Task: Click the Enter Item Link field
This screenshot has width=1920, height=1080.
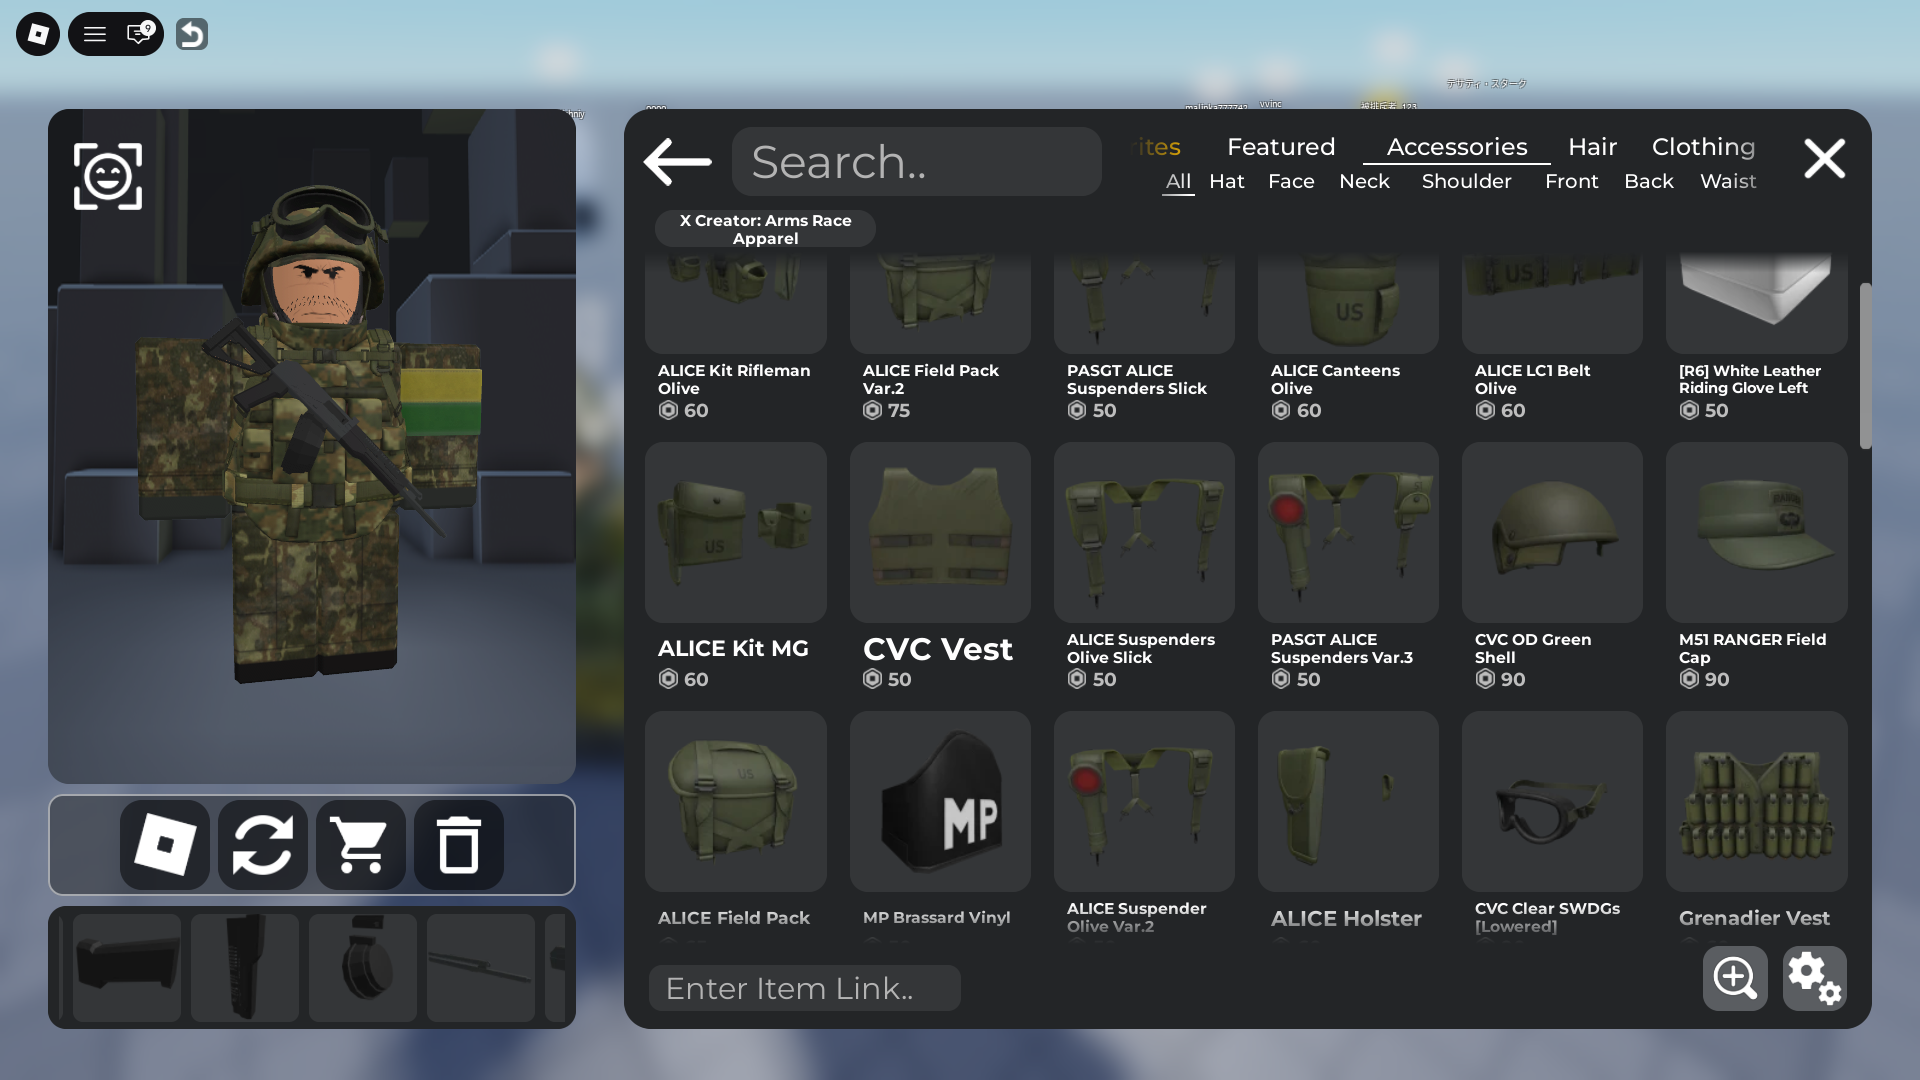Action: (804, 988)
